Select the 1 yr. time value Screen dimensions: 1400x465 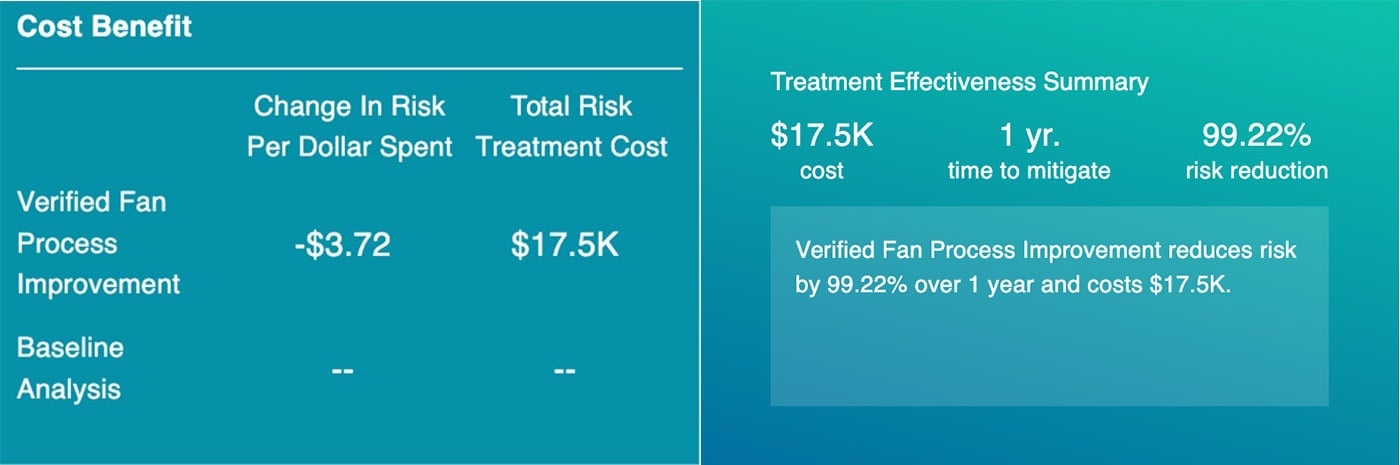[1029, 135]
